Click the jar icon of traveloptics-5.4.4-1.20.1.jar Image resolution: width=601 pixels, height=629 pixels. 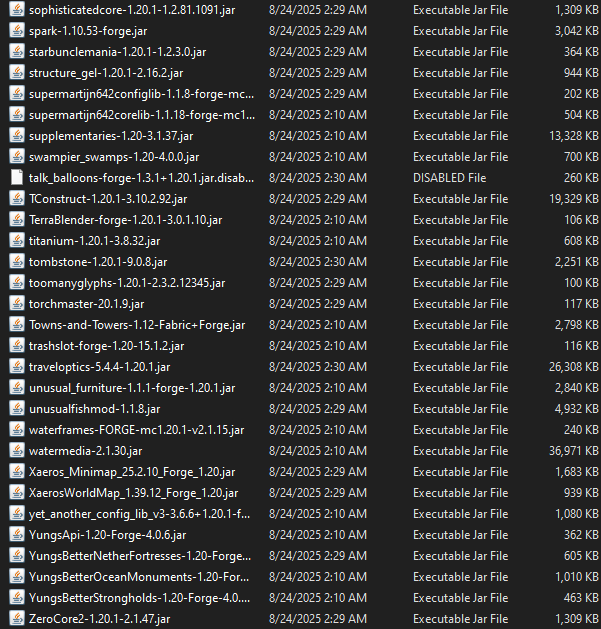coord(17,367)
